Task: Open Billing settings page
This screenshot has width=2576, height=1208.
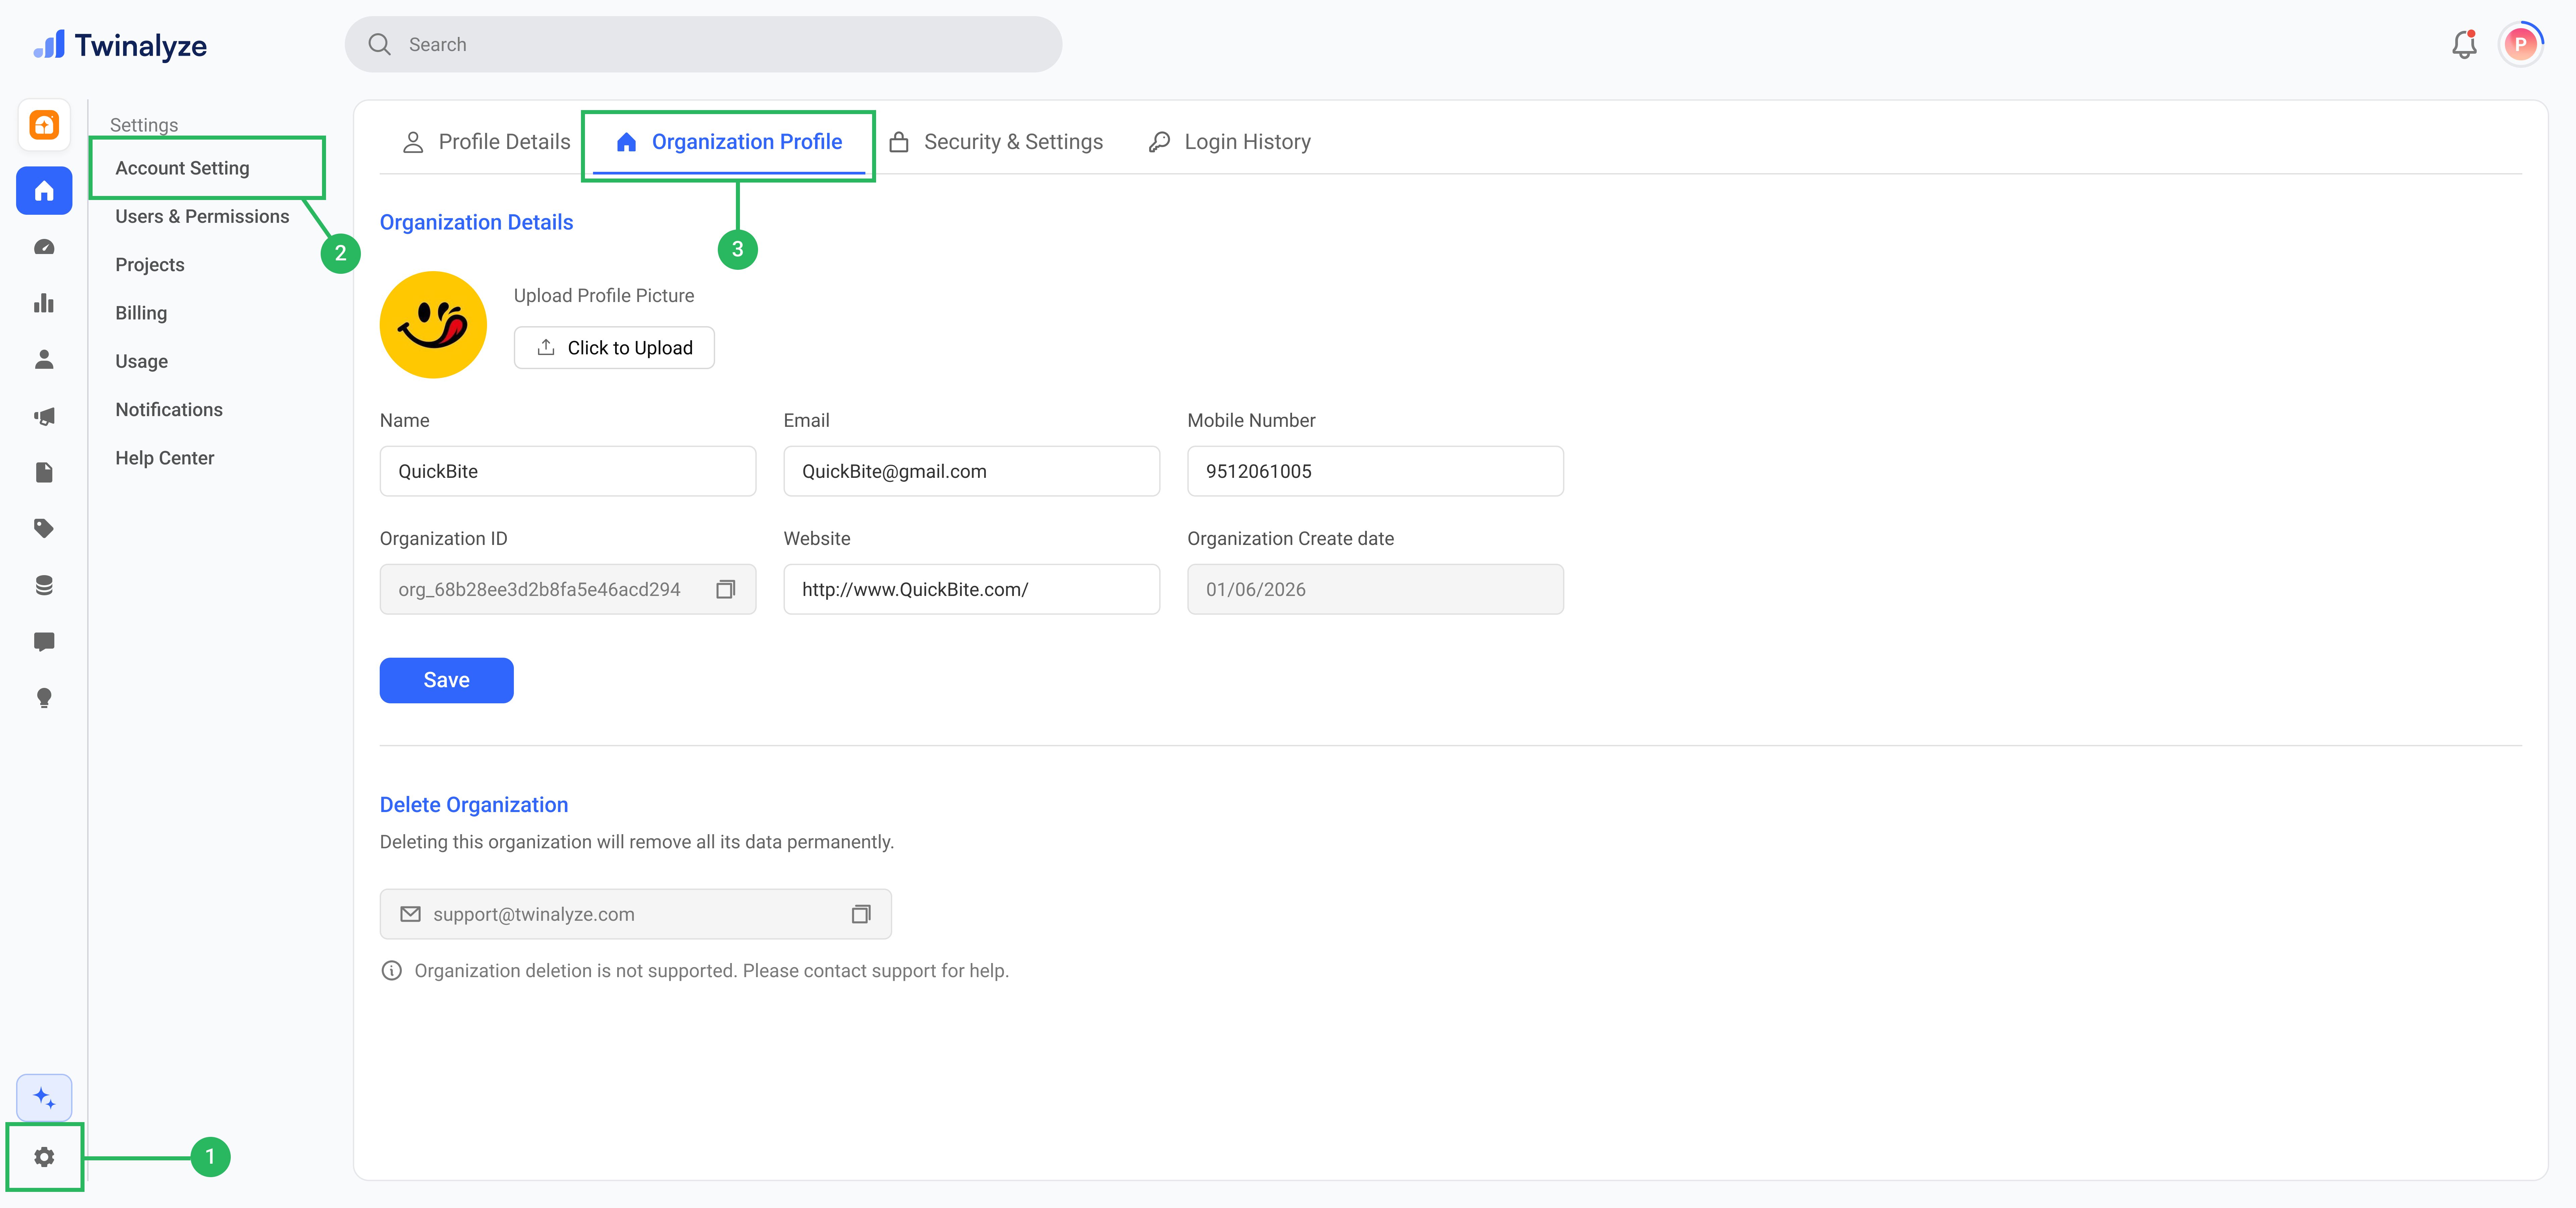Action: (x=141, y=313)
